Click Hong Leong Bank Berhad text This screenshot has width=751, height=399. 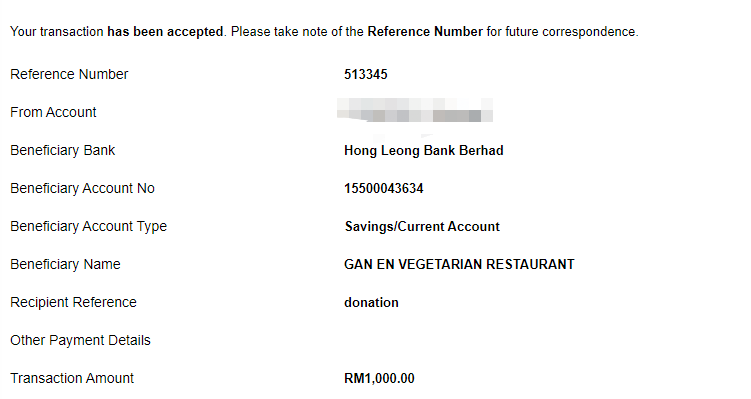[x=423, y=150]
